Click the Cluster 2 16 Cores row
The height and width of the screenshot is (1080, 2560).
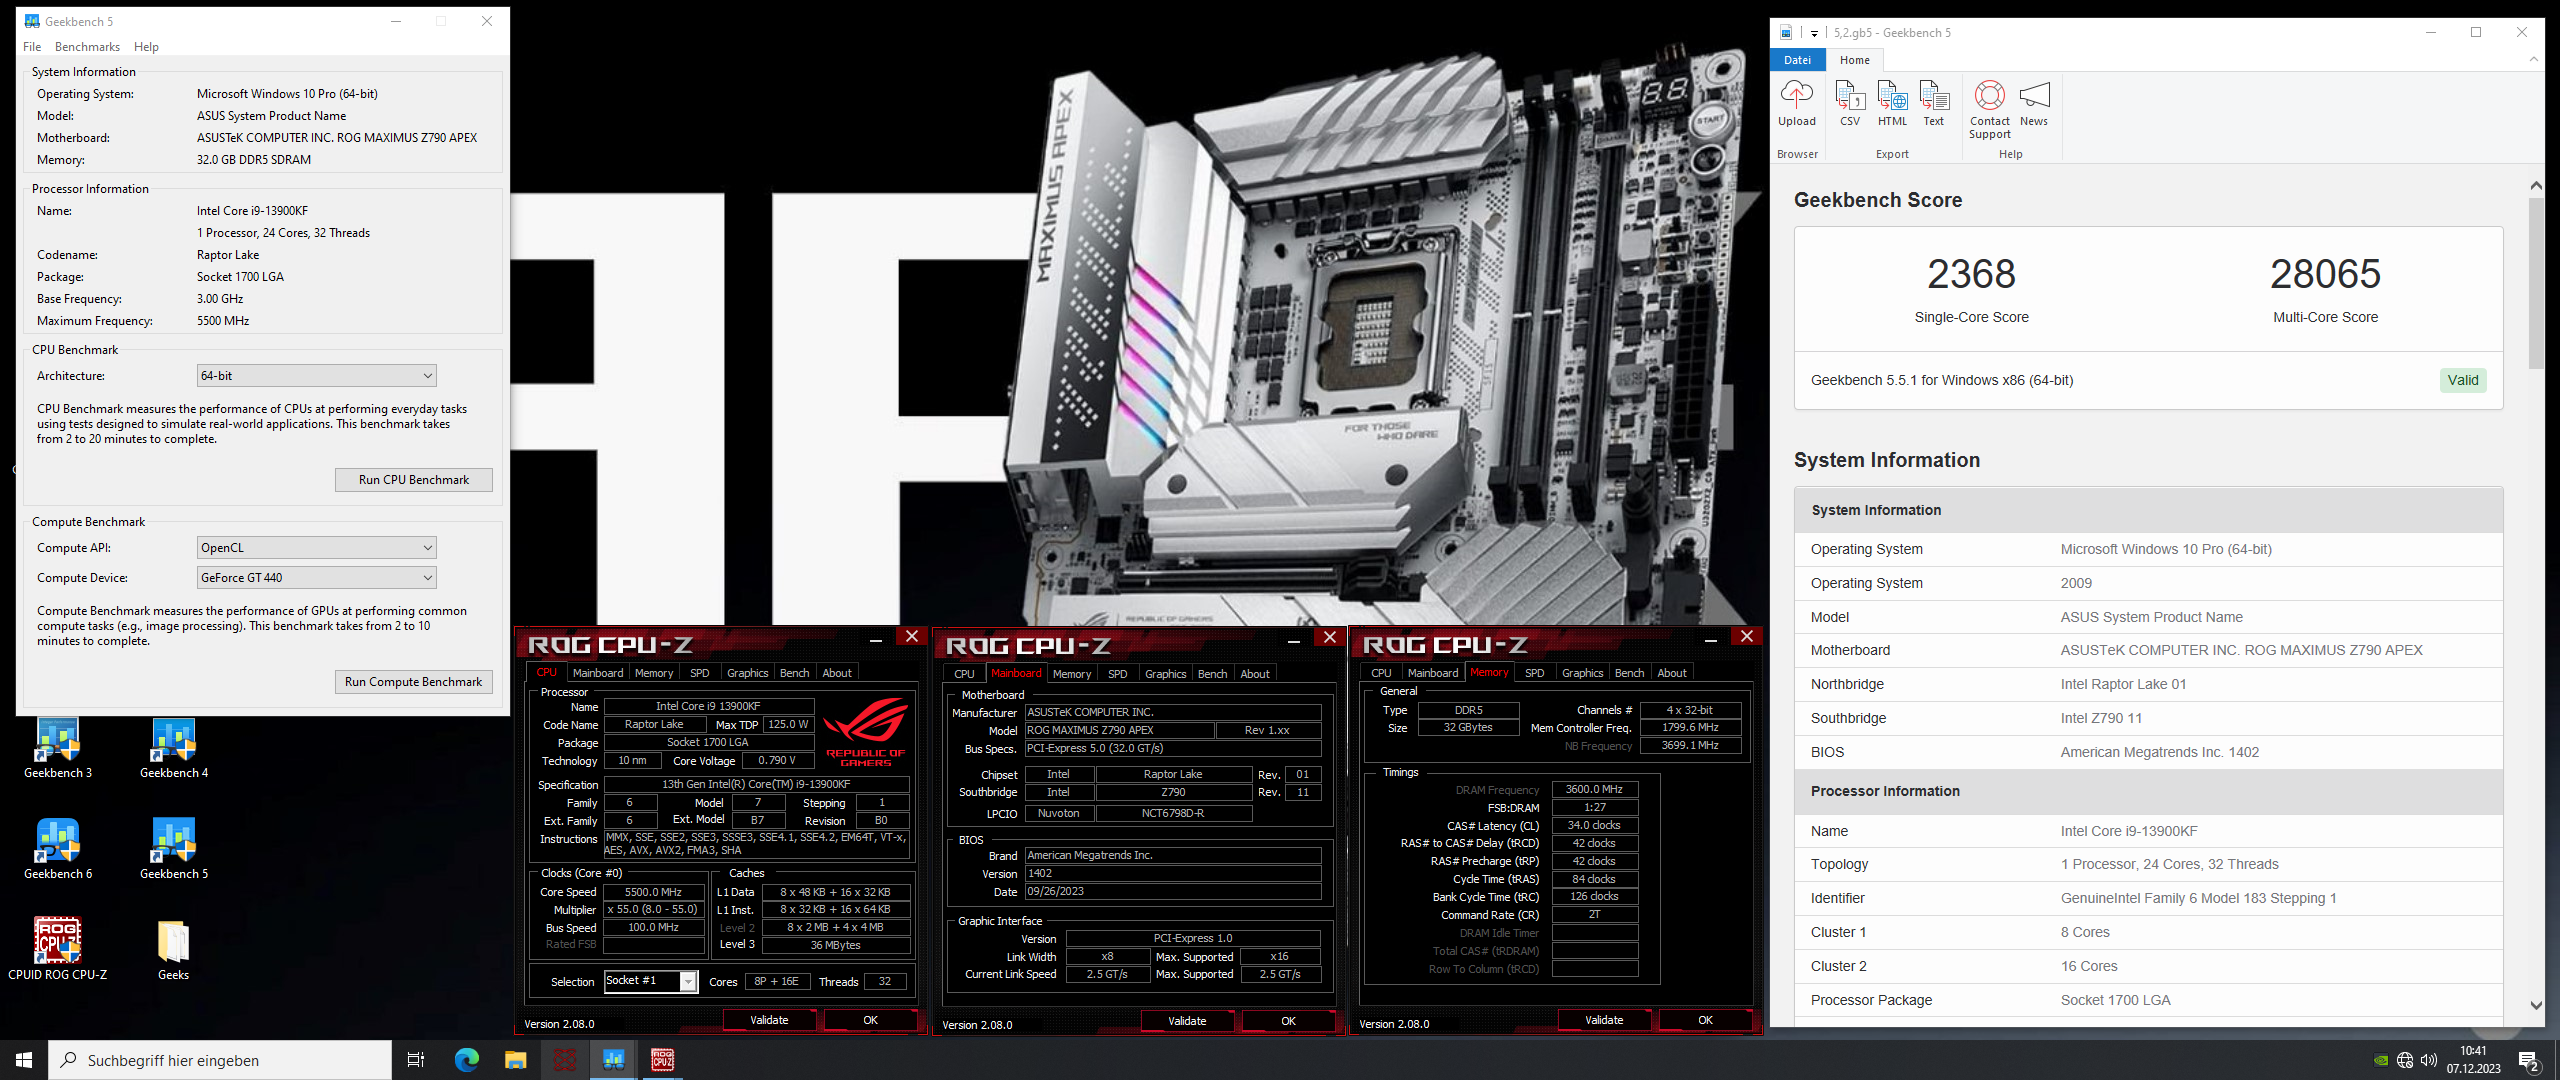point(2148,966)
